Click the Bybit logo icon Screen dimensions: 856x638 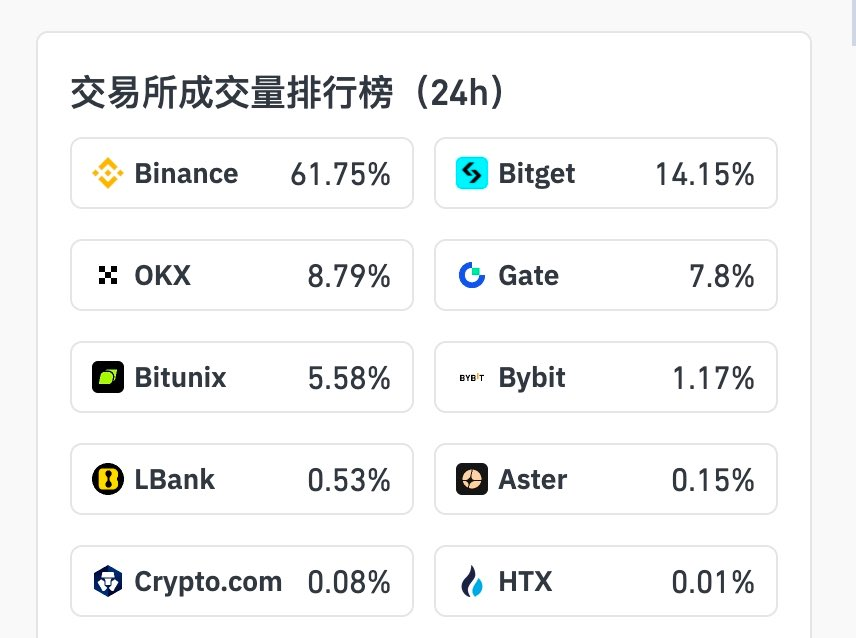coord(471,377)
